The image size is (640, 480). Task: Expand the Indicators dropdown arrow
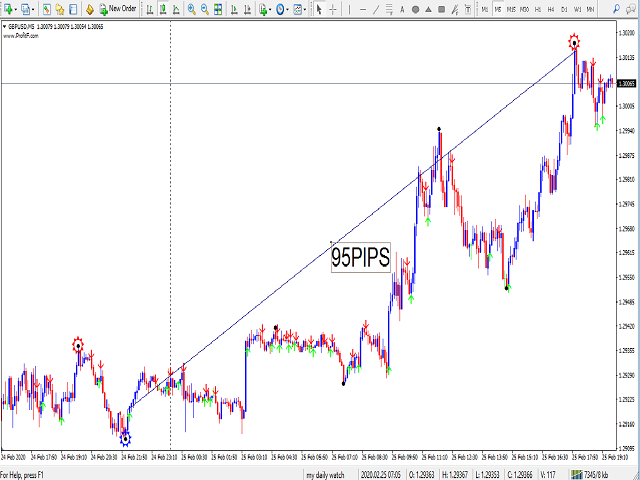271,9
